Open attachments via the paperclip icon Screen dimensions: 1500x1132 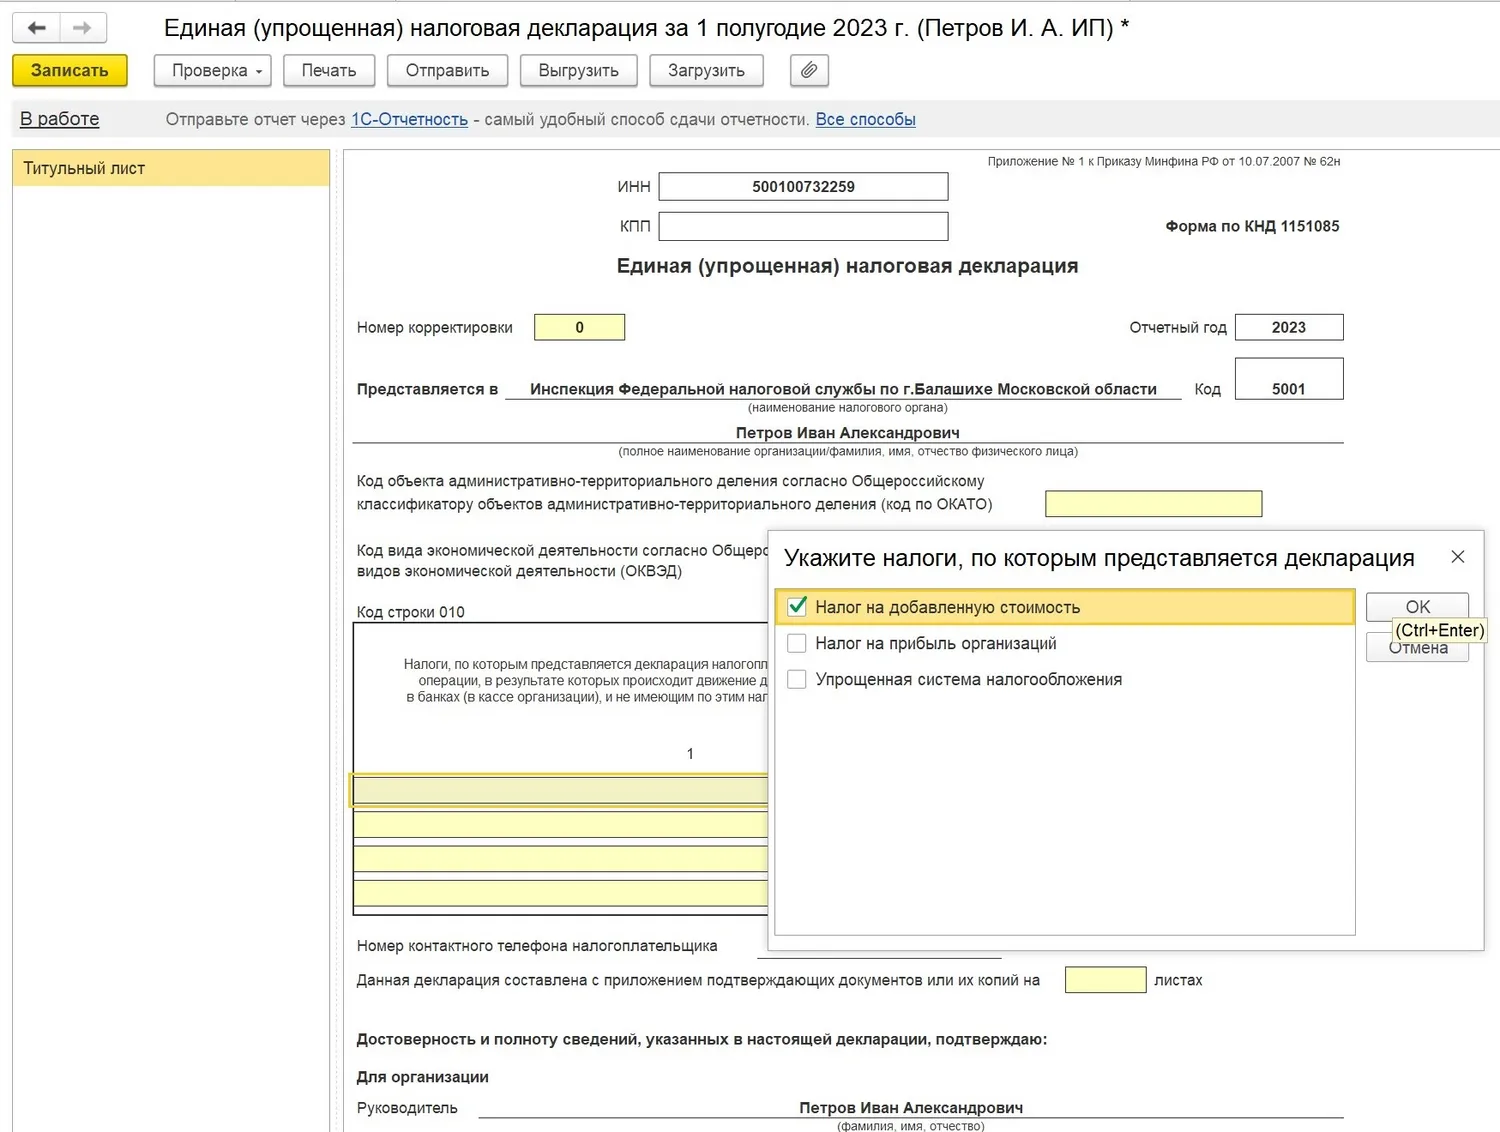809,70
